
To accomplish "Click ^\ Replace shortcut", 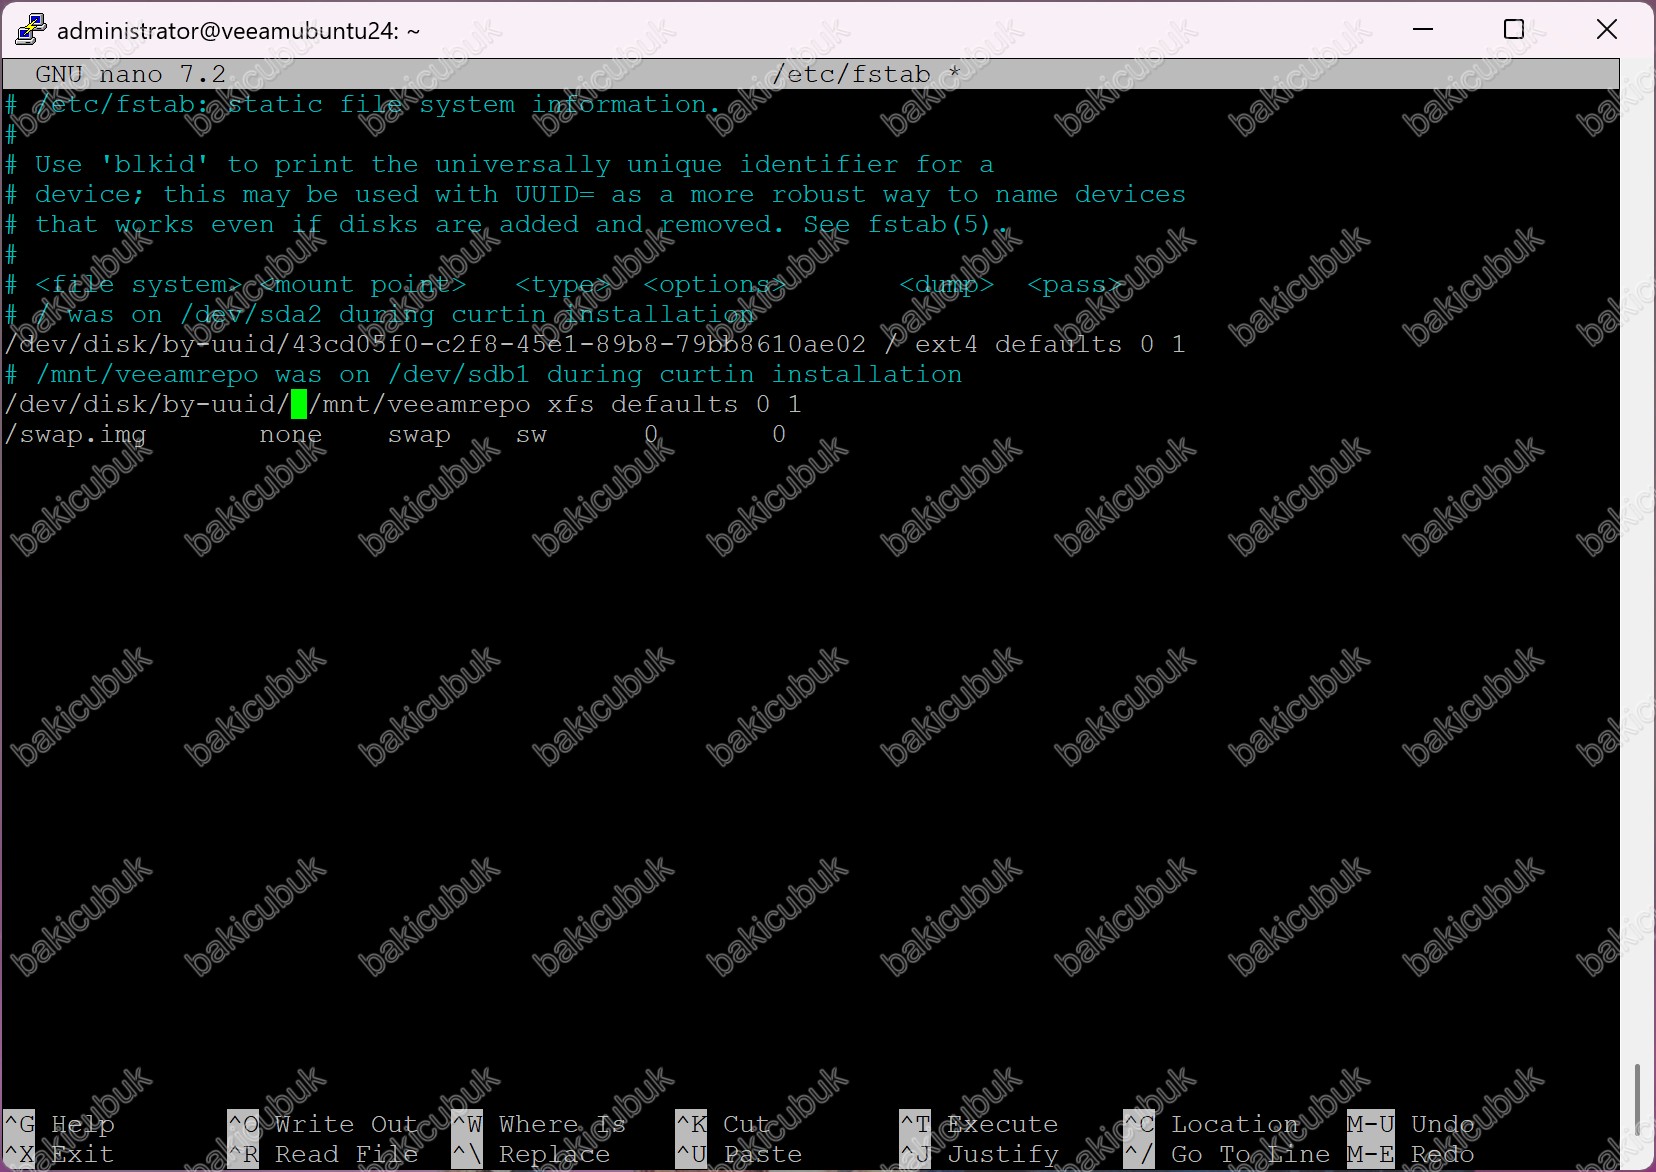I will [531, 1154].
